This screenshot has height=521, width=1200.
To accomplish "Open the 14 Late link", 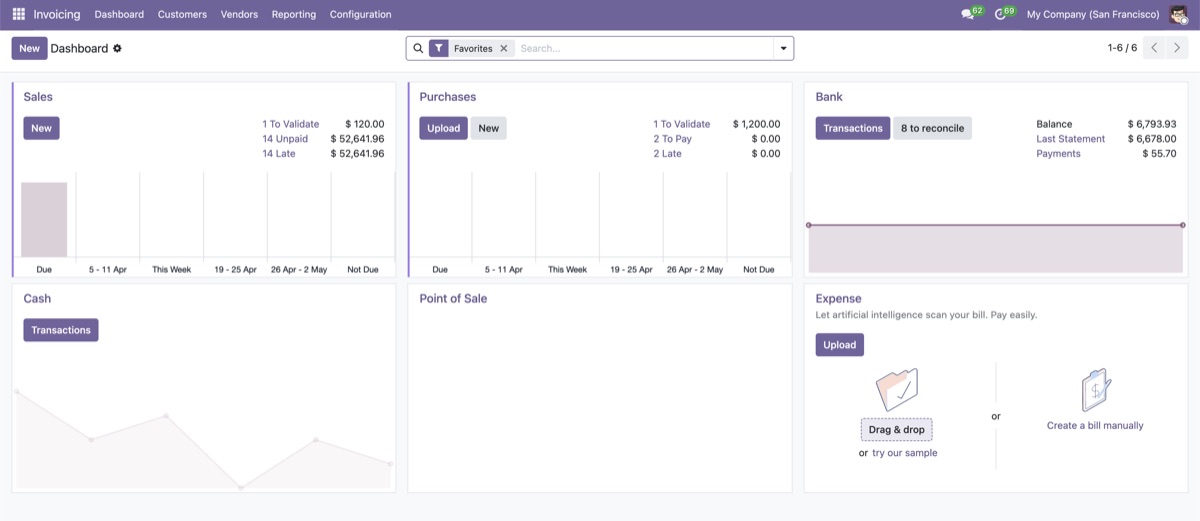I will tap(279, 154).
